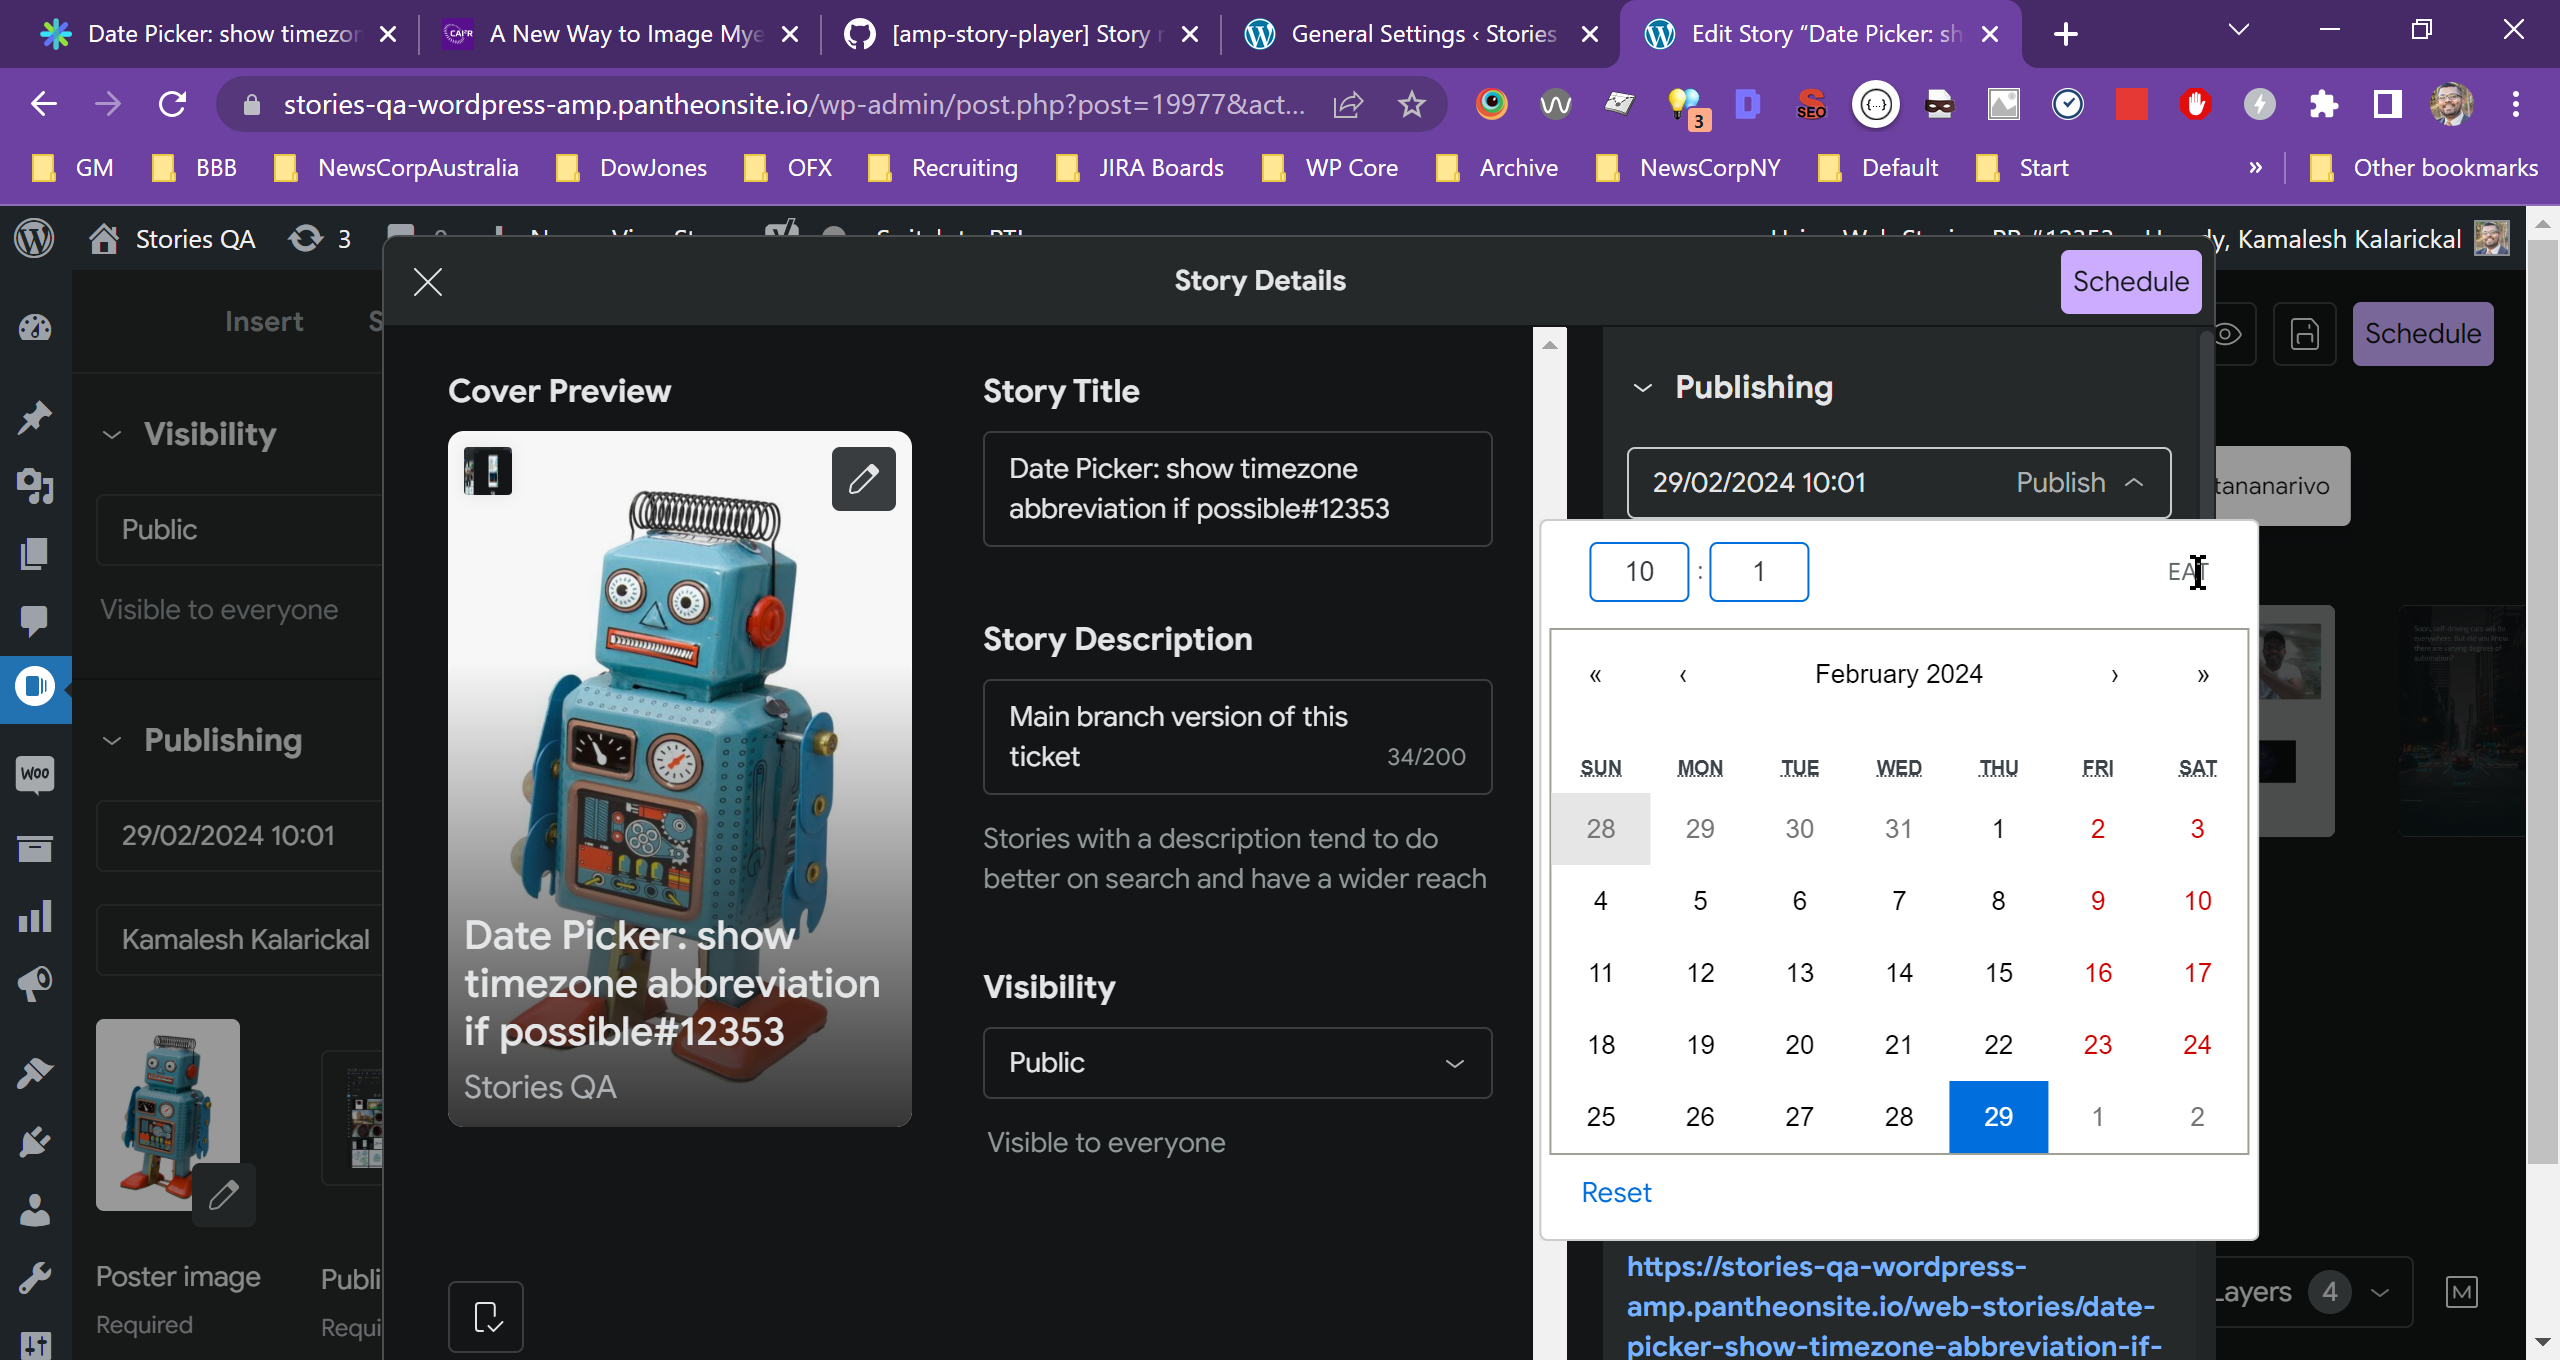Edit the poster image with pencil icon
The height and width of the screenshot is (1360, 2560).
click(x=224, y=1194)
